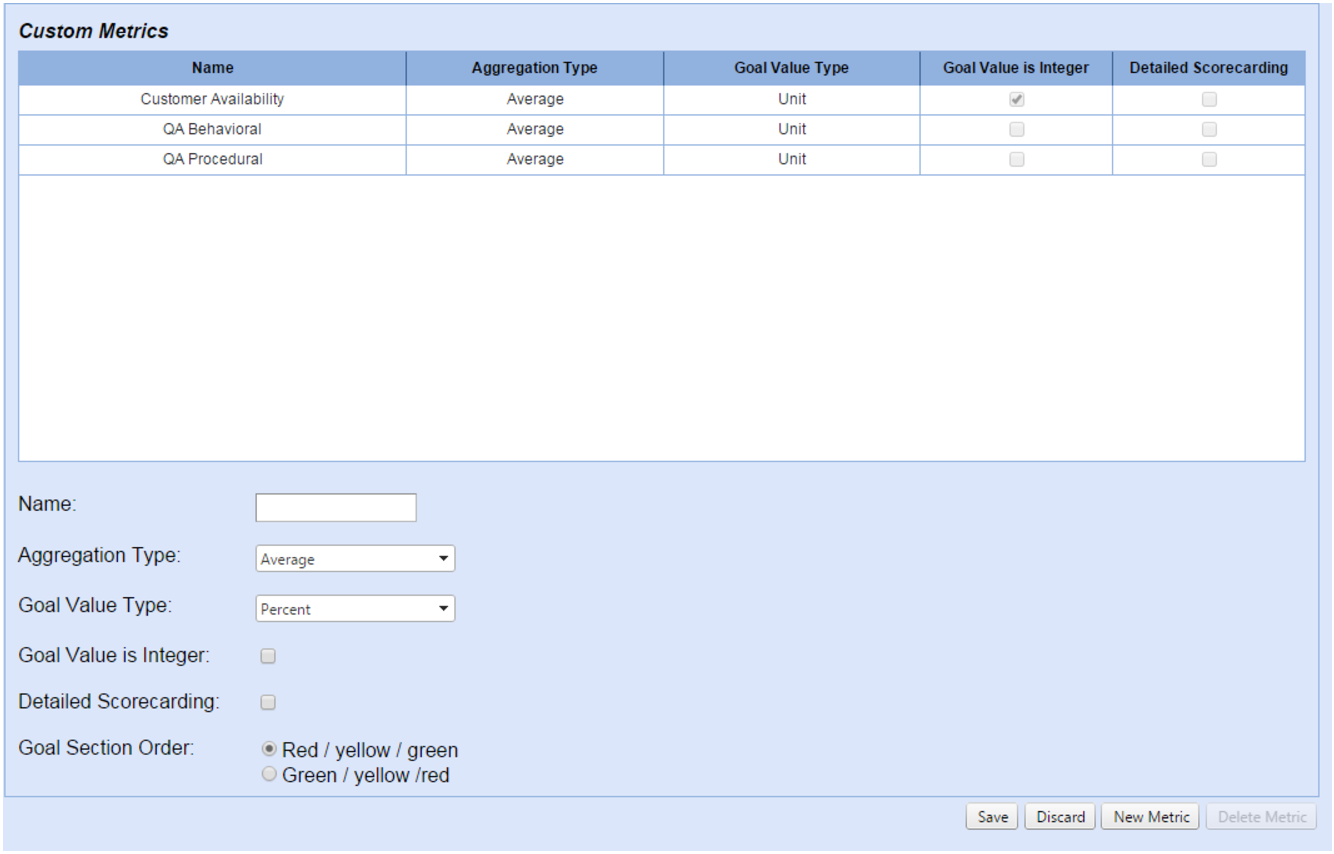
Task: Toggle QA Procedural's Goal Value is Integer checkbox
Action: coord(1017,160)
